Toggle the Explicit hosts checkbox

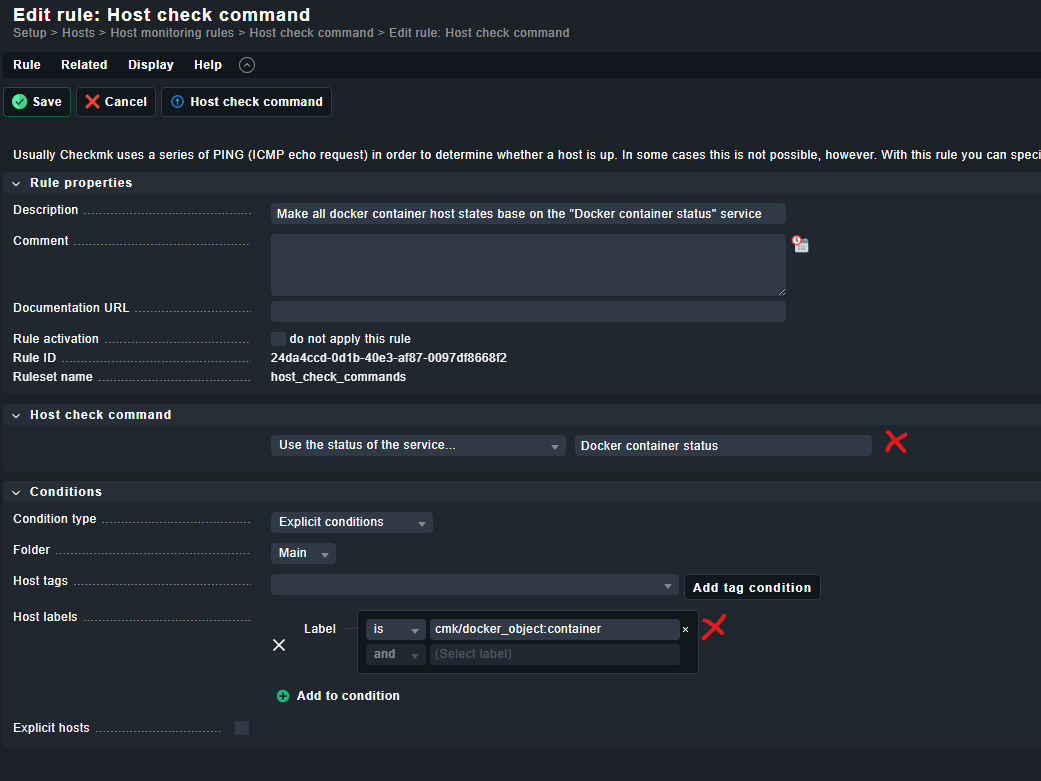(x=242, y=728)
